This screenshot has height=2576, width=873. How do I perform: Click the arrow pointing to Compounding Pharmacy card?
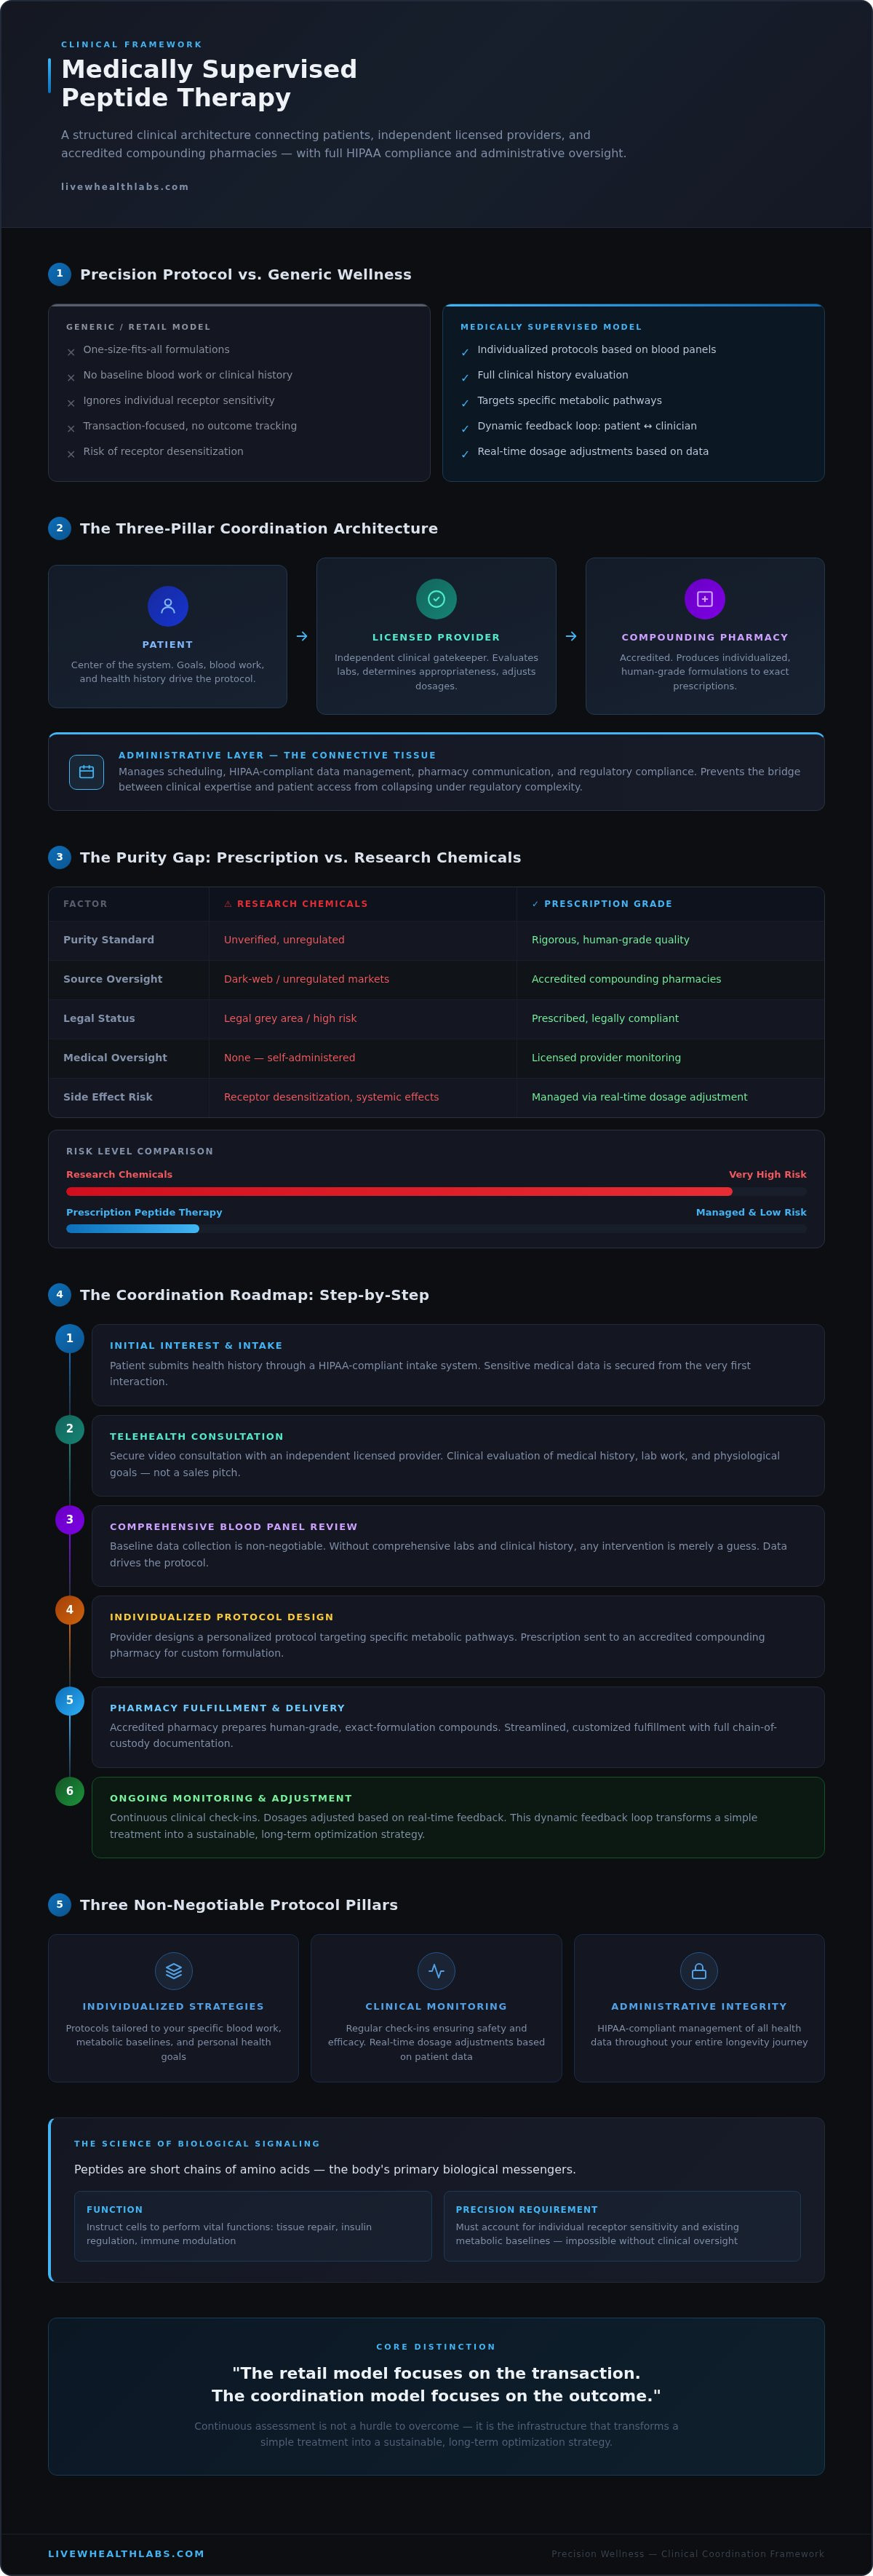[x=571, y=636]
